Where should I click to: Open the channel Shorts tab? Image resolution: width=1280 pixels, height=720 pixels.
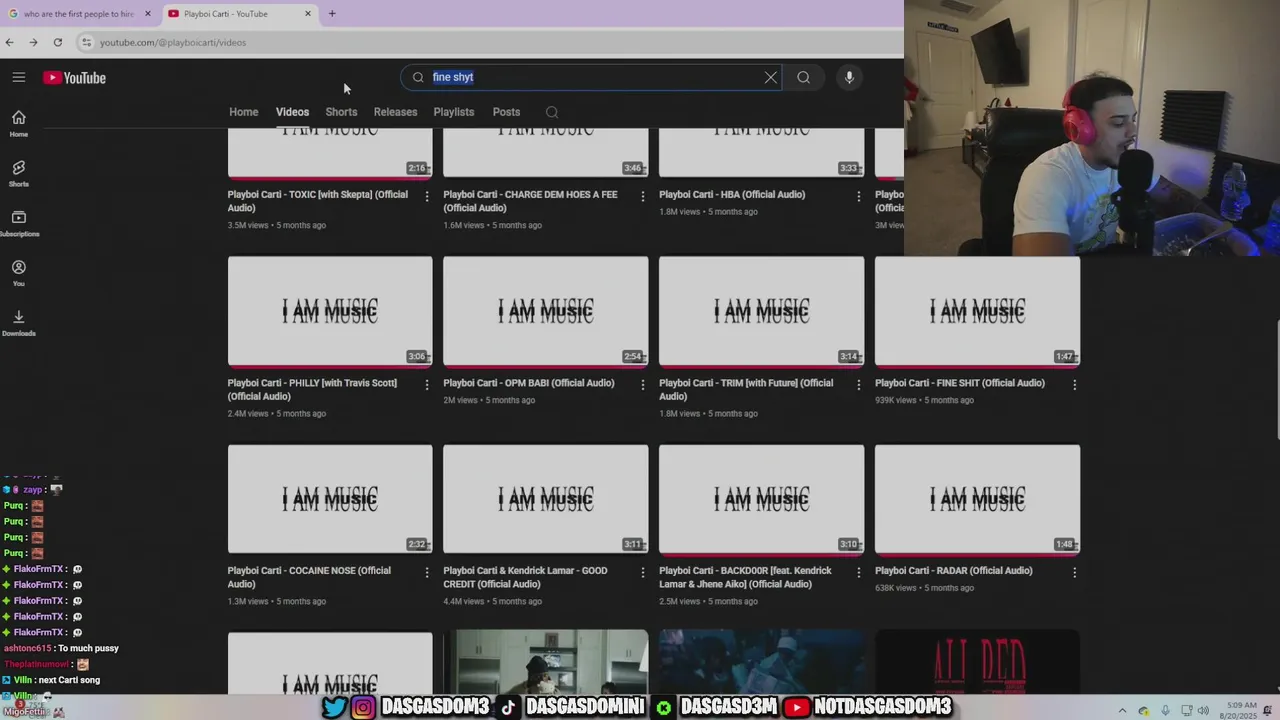341,112
